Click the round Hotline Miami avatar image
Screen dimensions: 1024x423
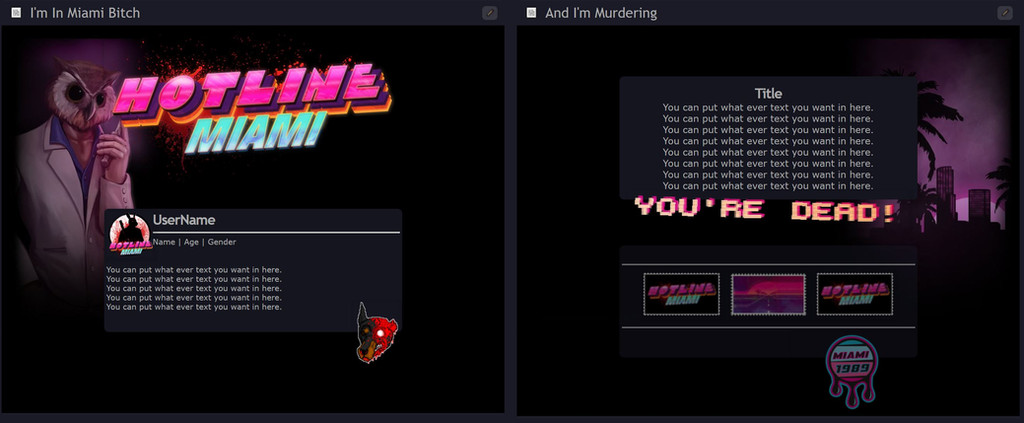[130, 235]
